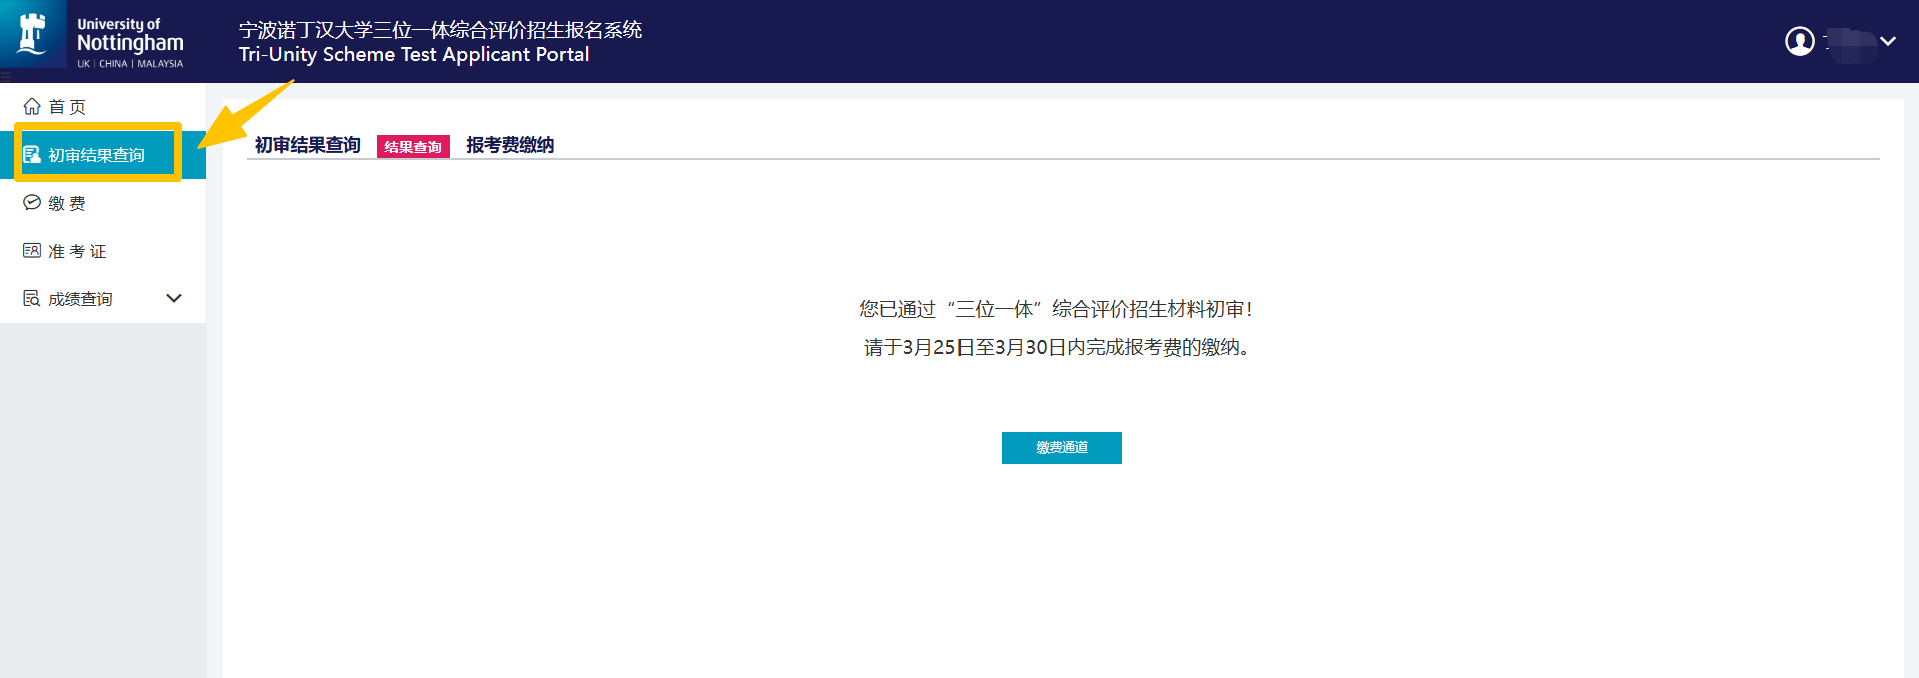The width and height of the screenshot is (1919, 678).
Task: Click the user avatar icon in header
Action: coord(1799,41)
